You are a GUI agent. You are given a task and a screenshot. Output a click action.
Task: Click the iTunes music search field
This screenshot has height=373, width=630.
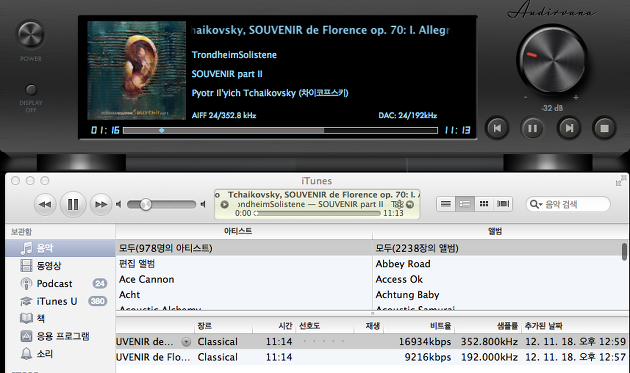point(568,204)
